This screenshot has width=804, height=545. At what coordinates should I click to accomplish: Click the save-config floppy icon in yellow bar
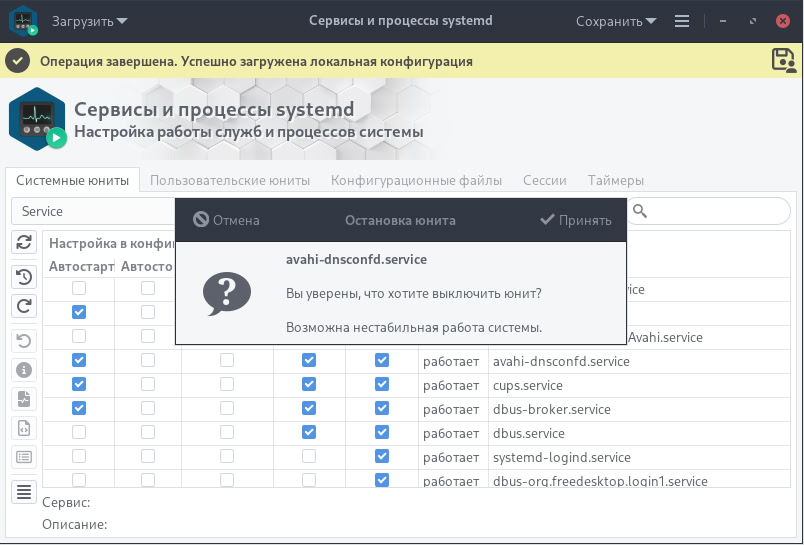click(x=783, y=60)
